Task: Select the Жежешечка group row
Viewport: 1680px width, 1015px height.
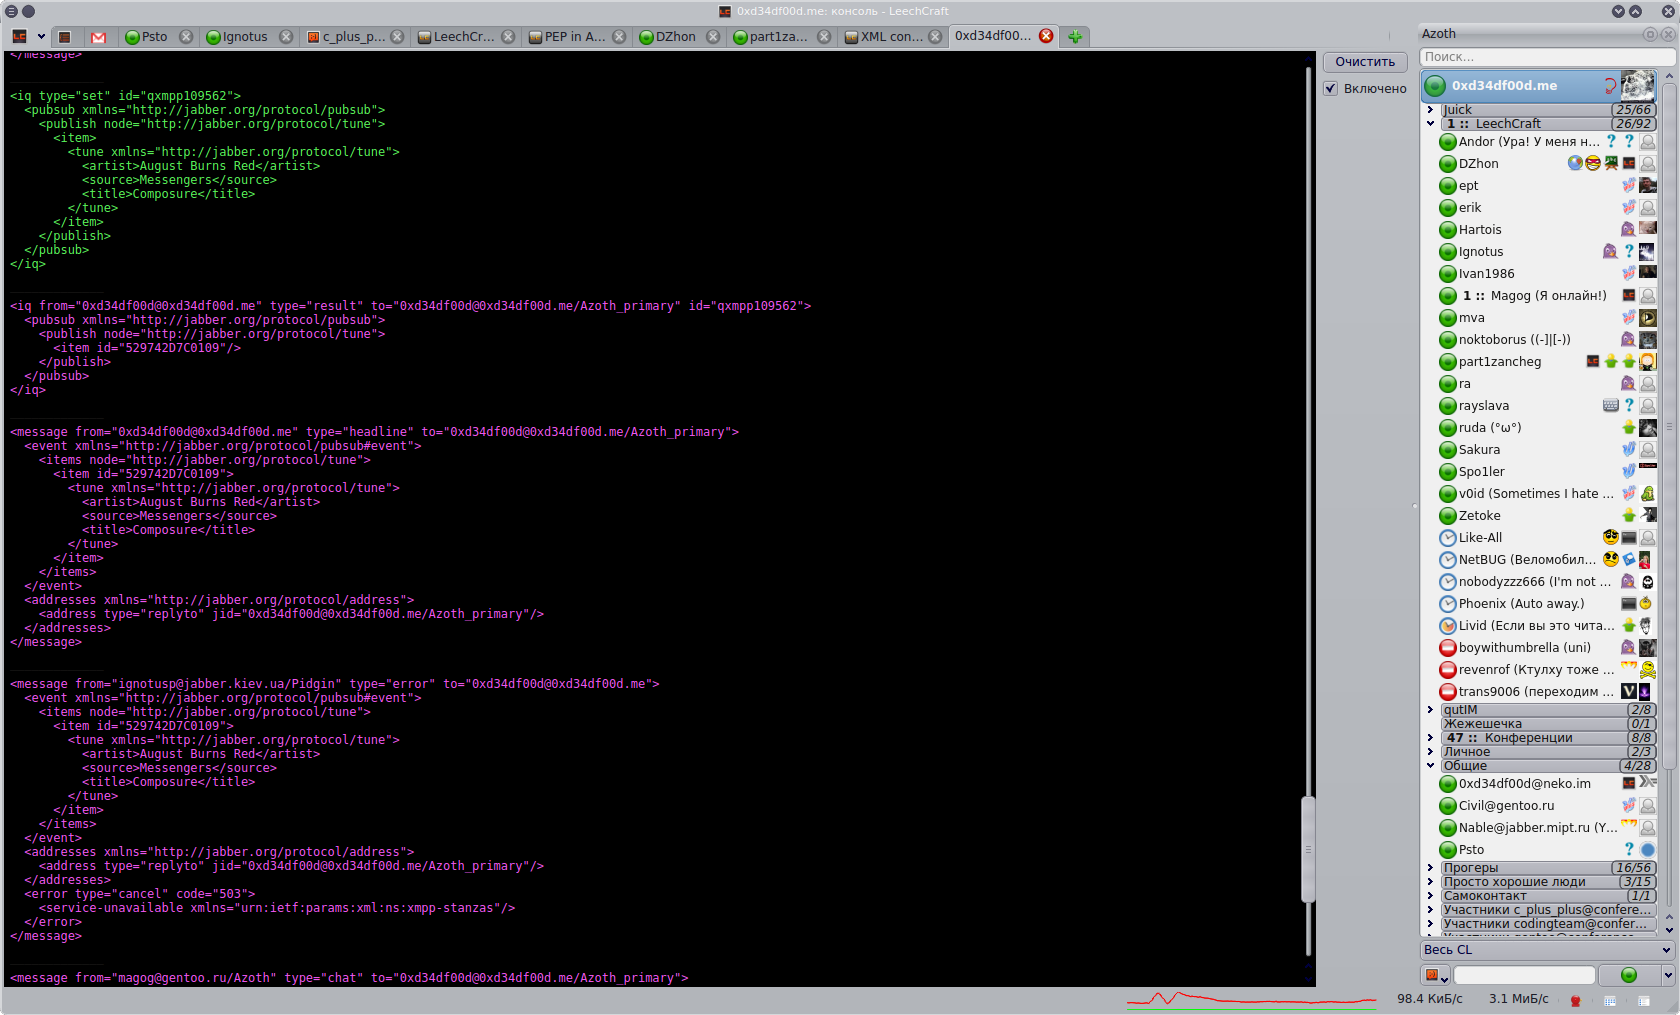Action: [x=1548, y=724]
